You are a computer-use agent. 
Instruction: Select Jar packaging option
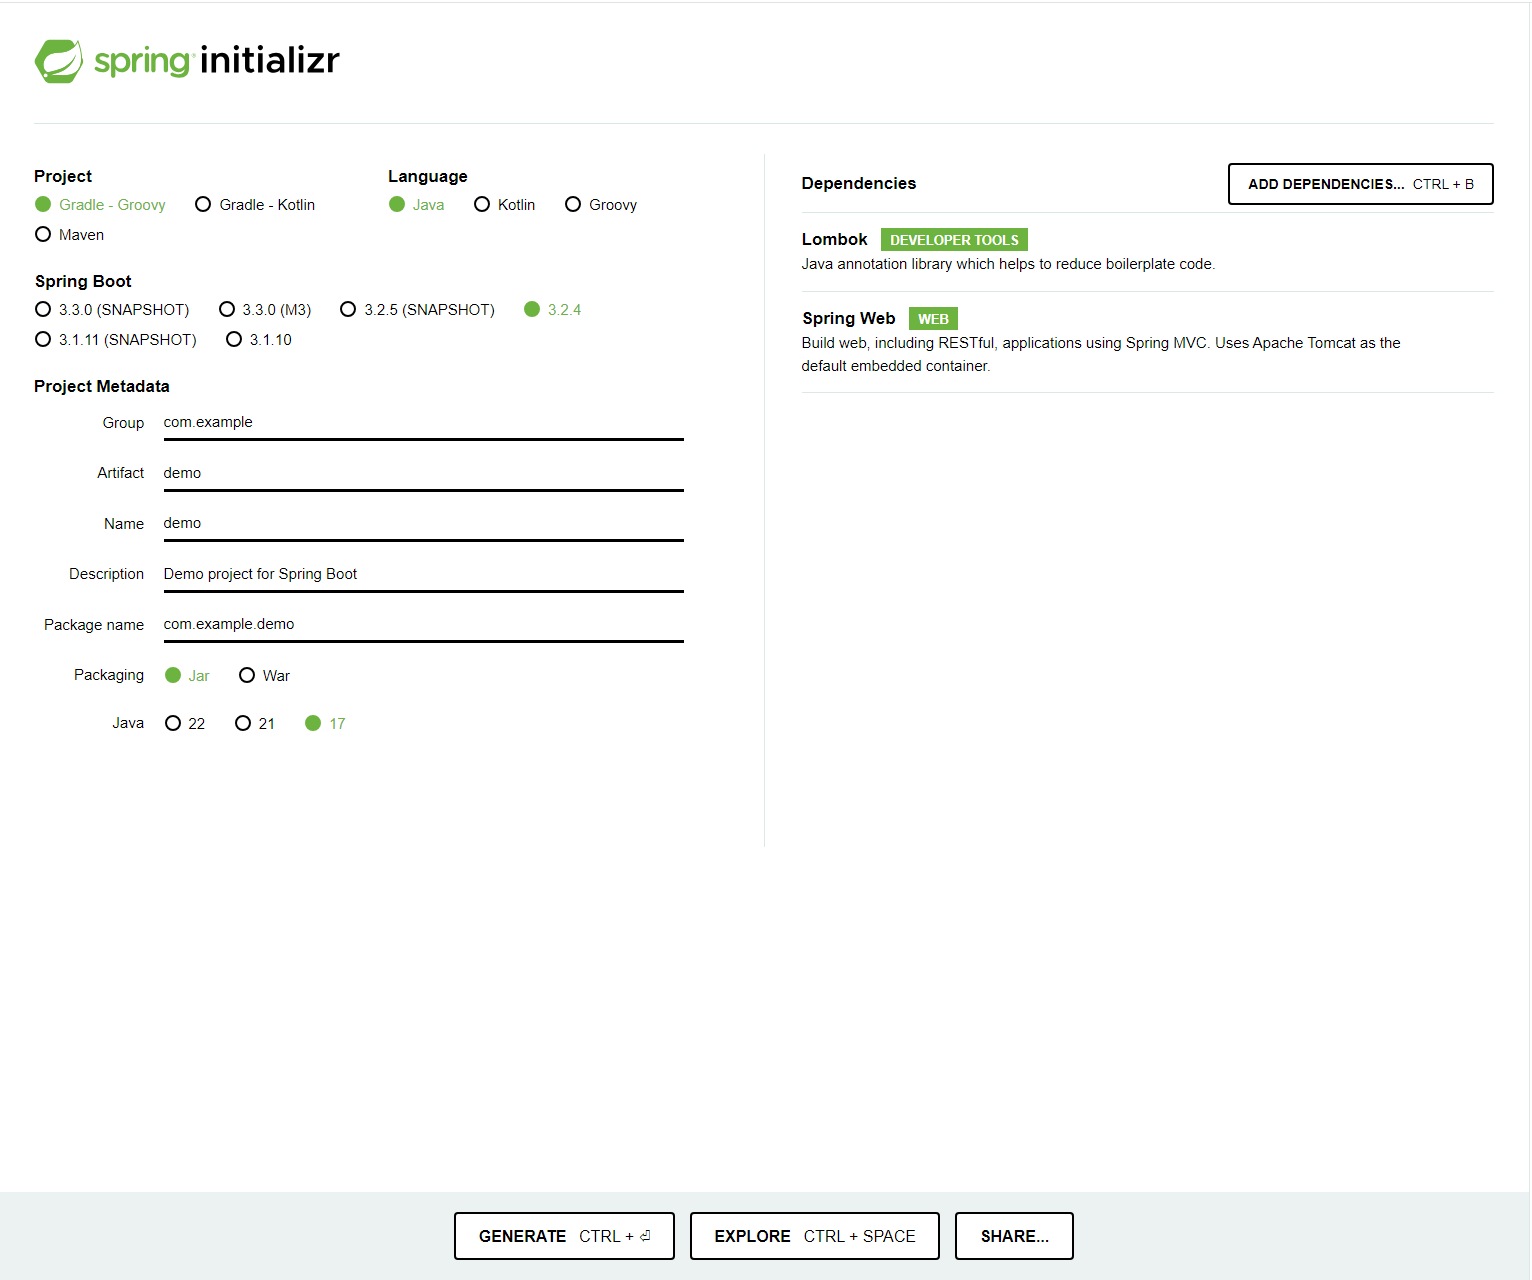[187, 676]
